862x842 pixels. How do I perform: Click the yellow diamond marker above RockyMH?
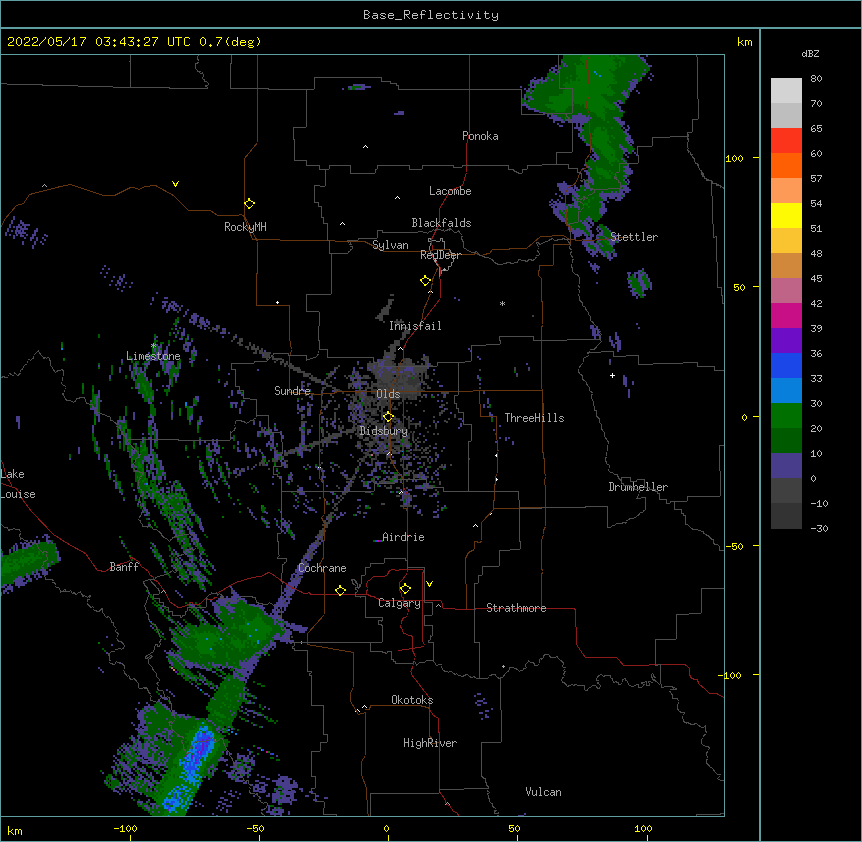tap(250, 204)
